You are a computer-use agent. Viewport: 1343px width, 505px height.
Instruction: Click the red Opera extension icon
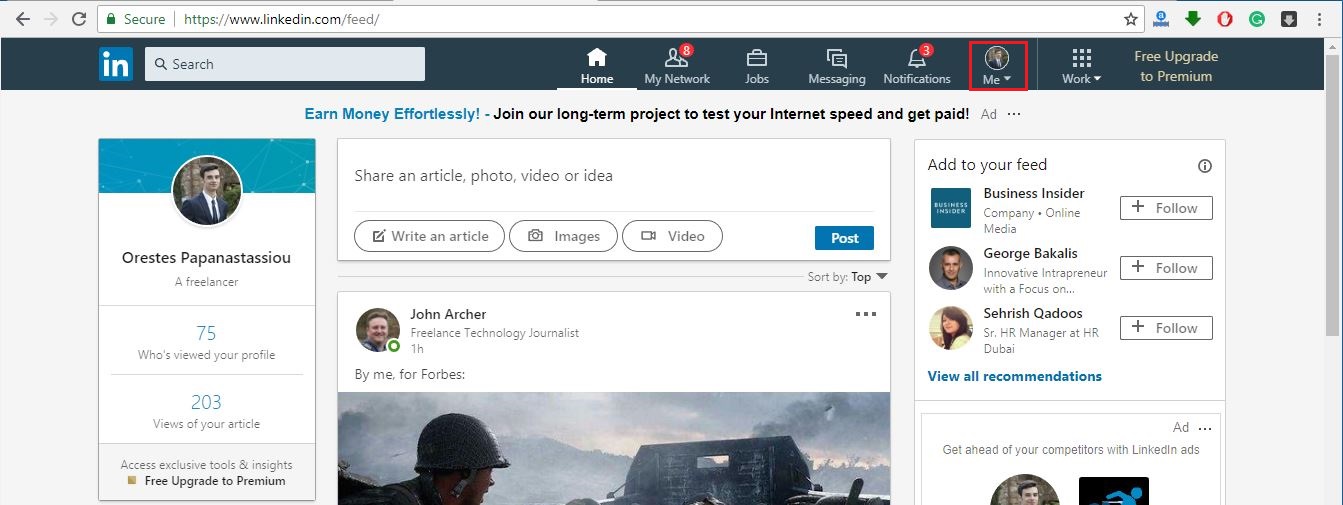[1225, 19]
